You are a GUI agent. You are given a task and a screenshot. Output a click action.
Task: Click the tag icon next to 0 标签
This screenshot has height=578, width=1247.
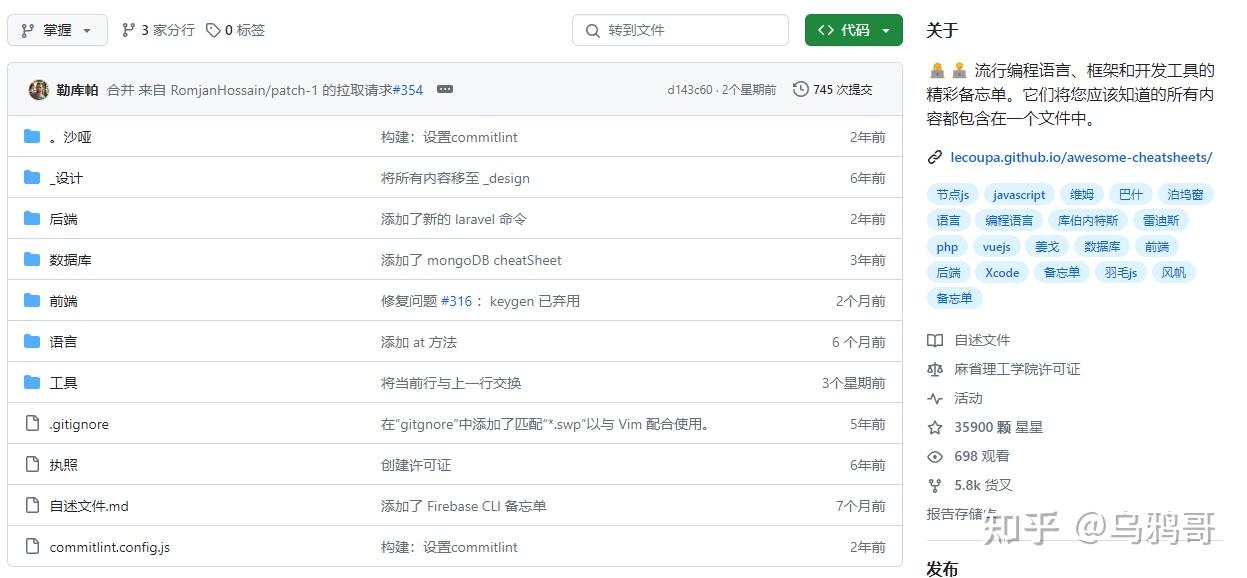[214, 30]
